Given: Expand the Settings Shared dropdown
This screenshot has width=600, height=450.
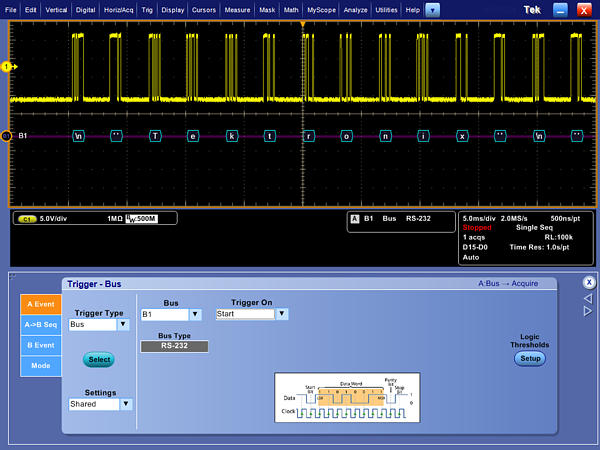Looking at the screenshot, I should coord(125,405).
